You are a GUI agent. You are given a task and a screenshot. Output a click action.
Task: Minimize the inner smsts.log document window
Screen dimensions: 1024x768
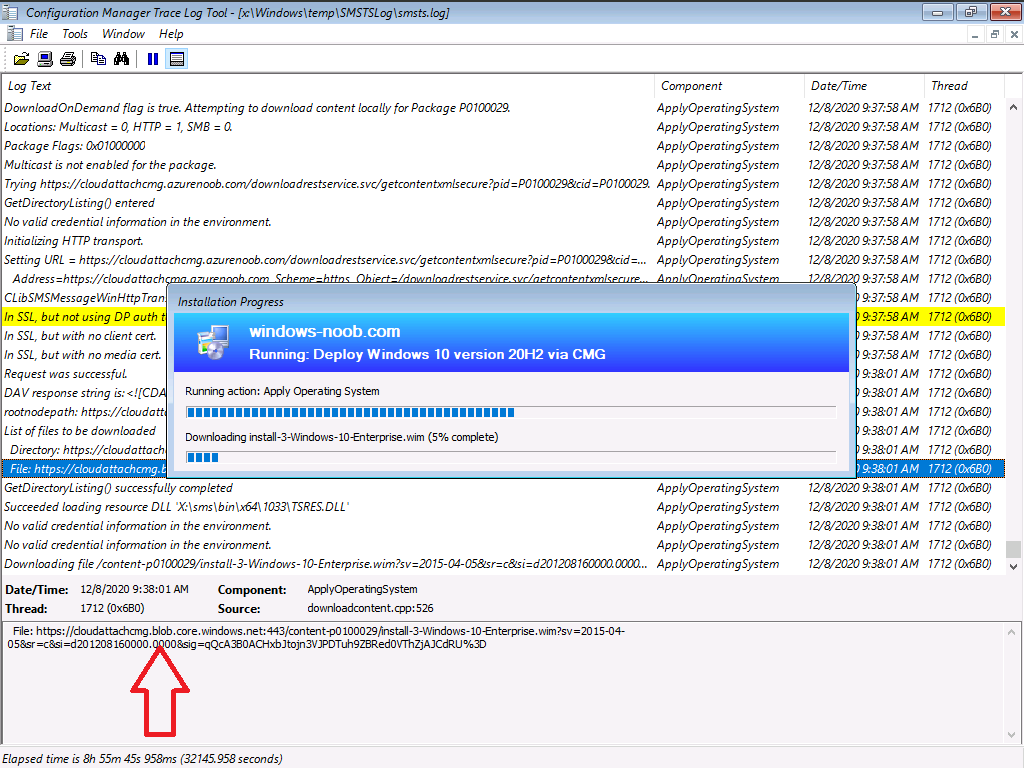pos(975,35)
